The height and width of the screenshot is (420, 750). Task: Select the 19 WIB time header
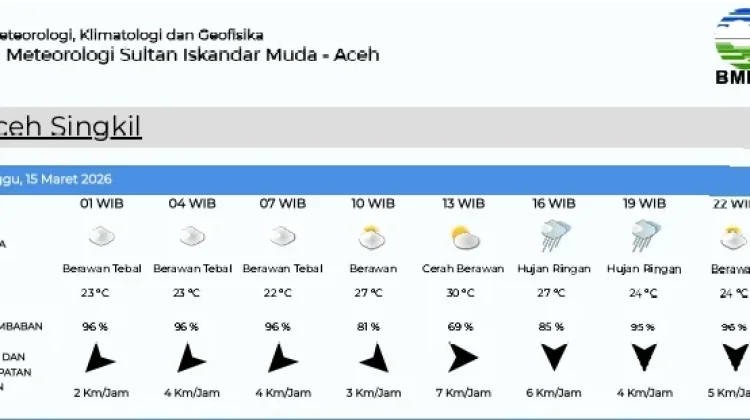[644, 204]
